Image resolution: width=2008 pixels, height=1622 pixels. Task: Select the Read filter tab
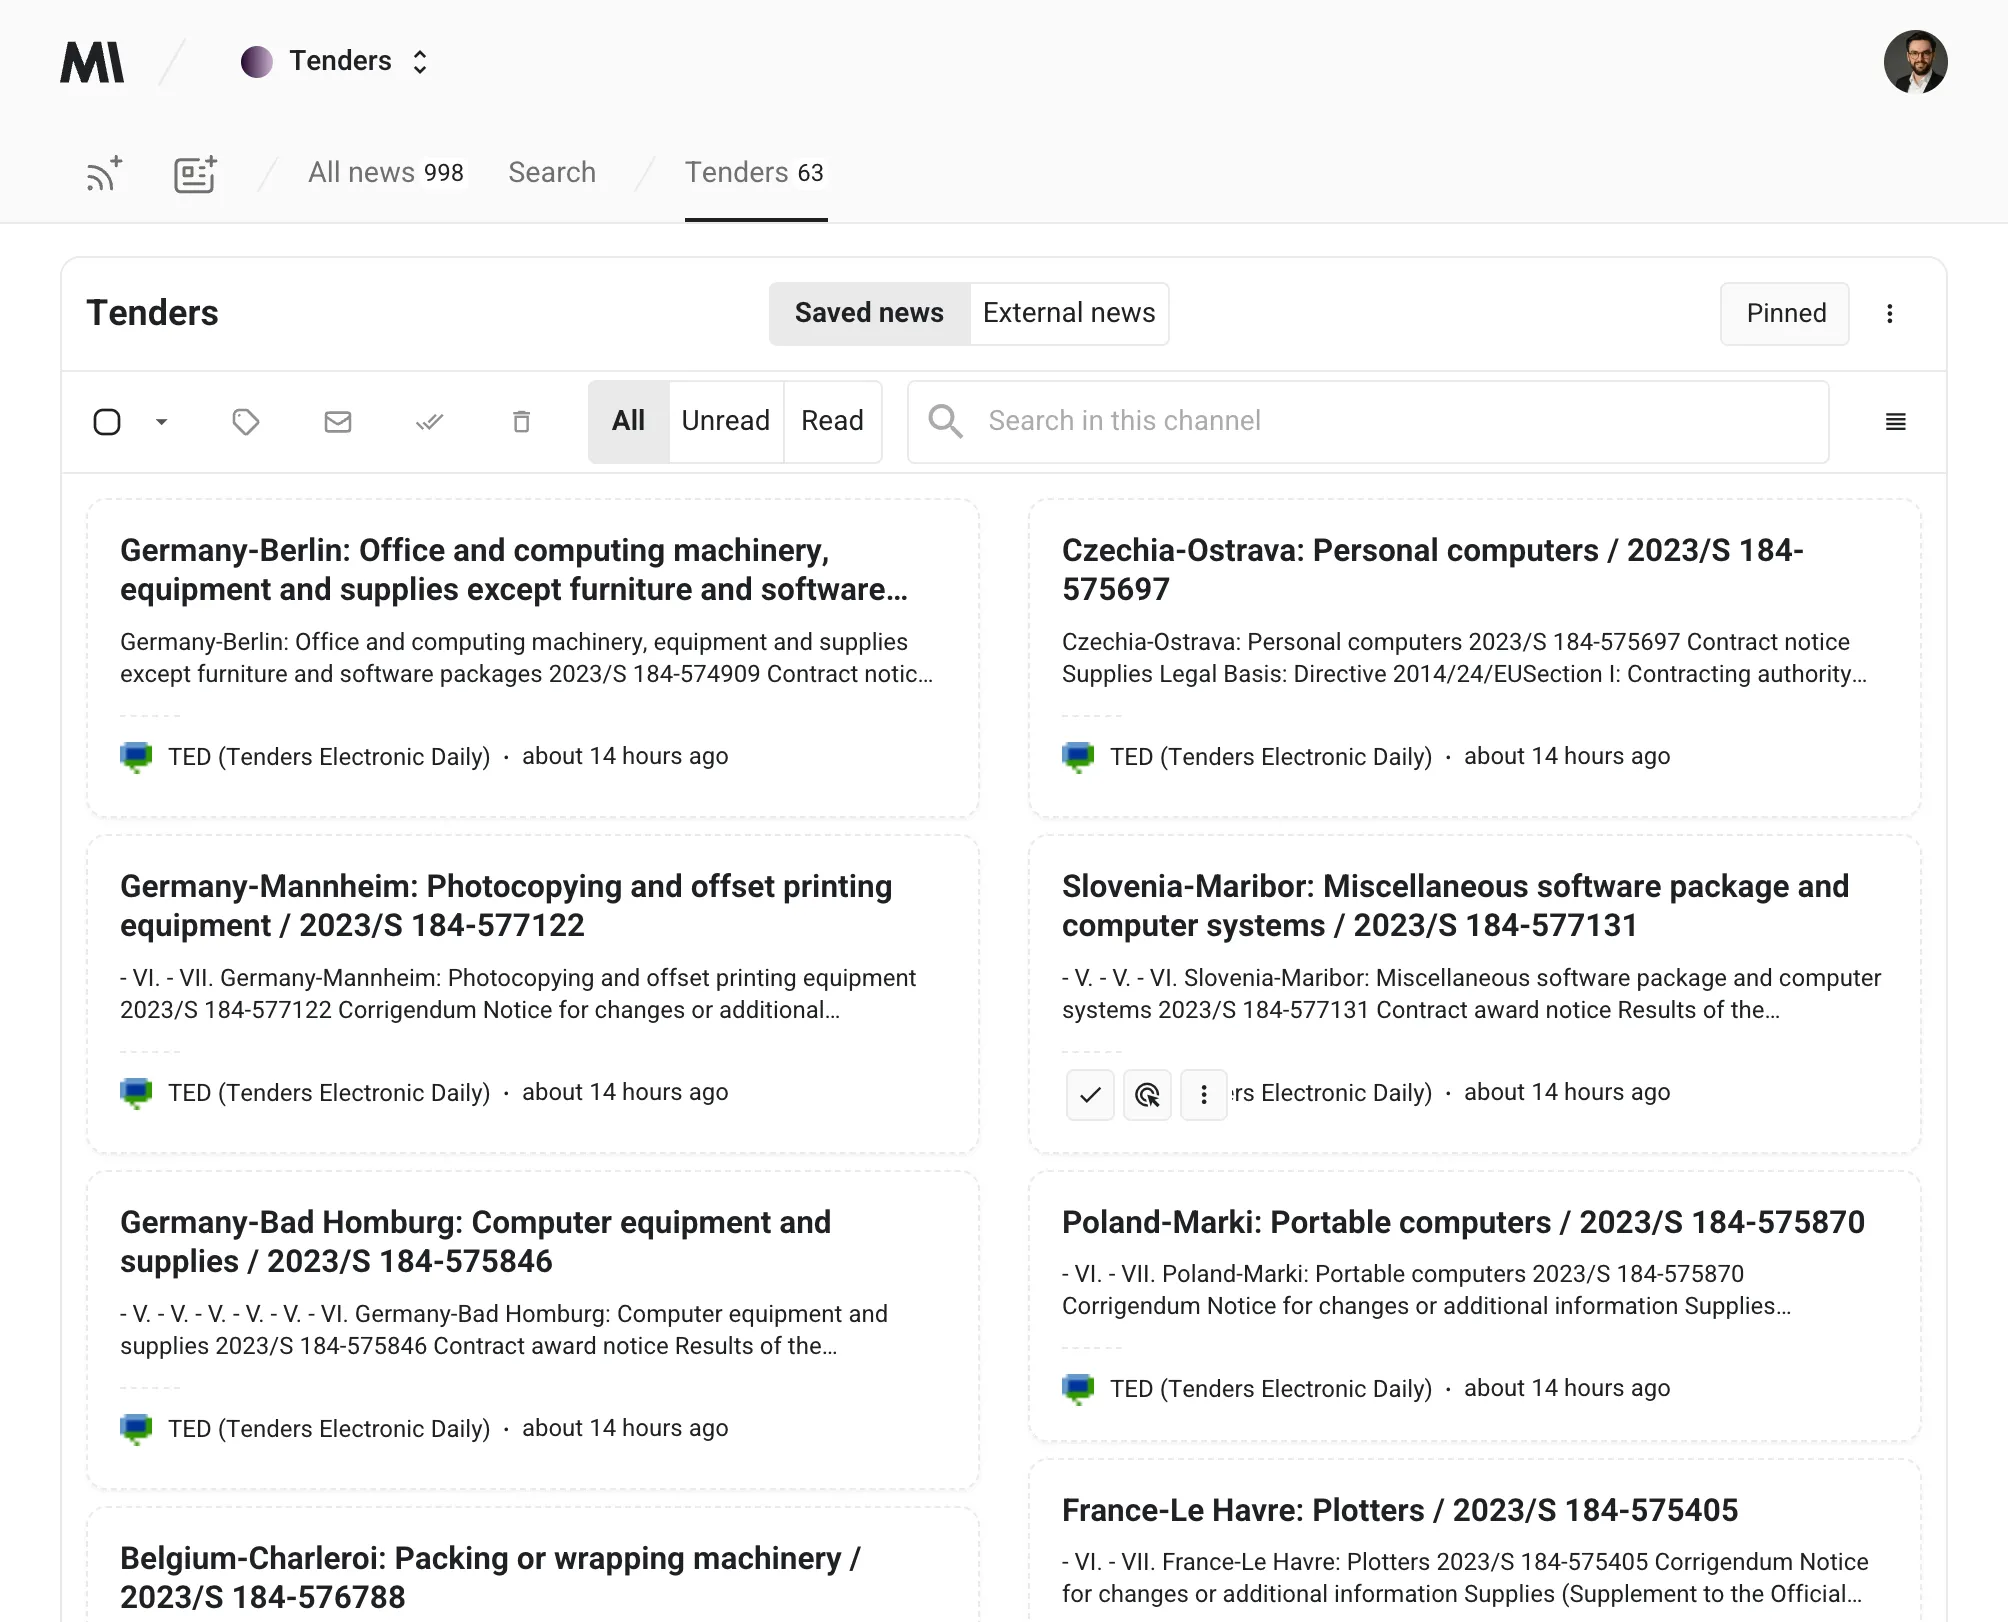[x=831, y=420]
